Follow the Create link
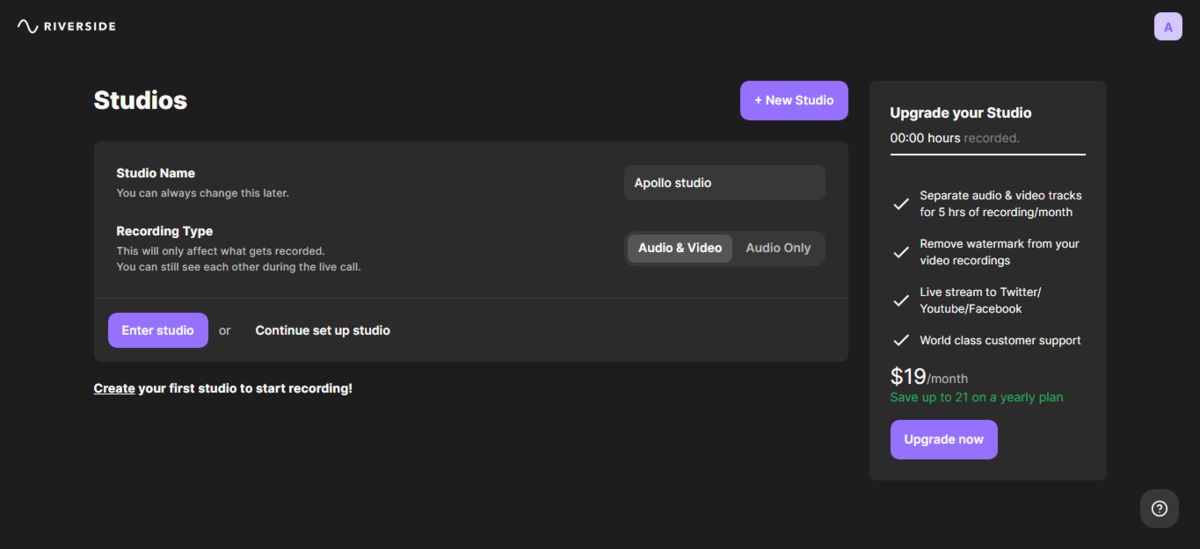The height and width of the screenshot is (549, 1200). click(114, 388)
